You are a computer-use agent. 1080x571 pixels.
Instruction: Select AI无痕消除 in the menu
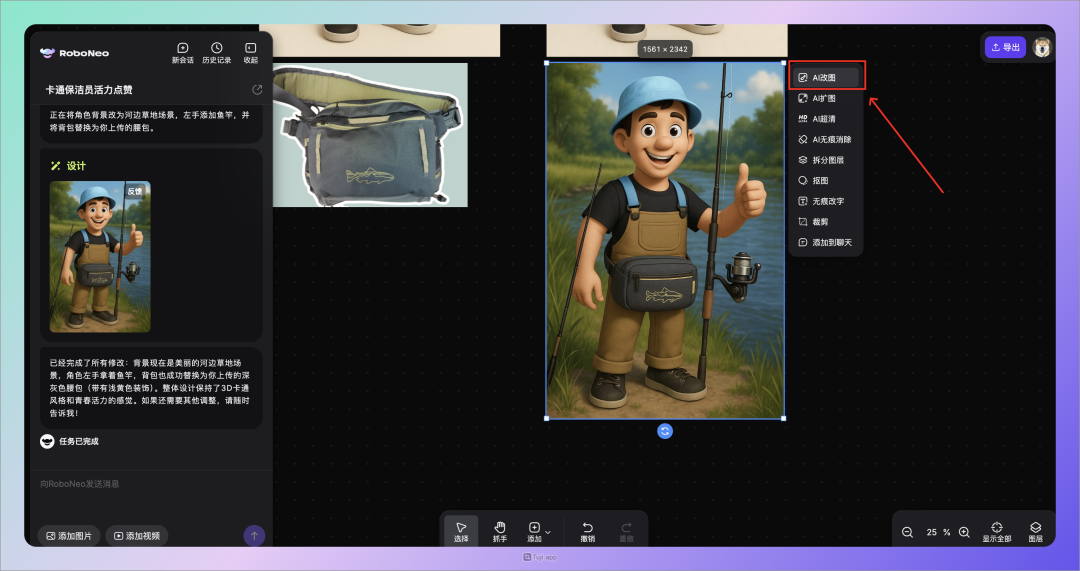pos(830,139)
